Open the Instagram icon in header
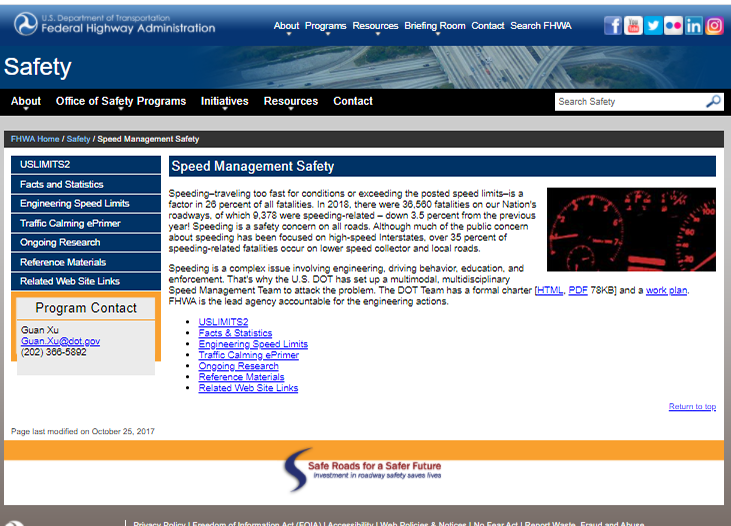Image resolution: width=731 pixels, height=526 pixels. point(714,26)
